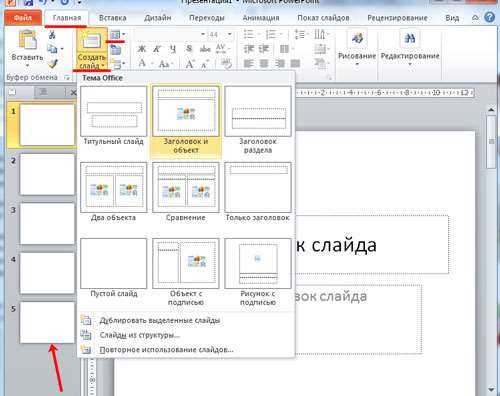
Task: Select the Пустой слайд layout
Action: click(x=113, y=268)
